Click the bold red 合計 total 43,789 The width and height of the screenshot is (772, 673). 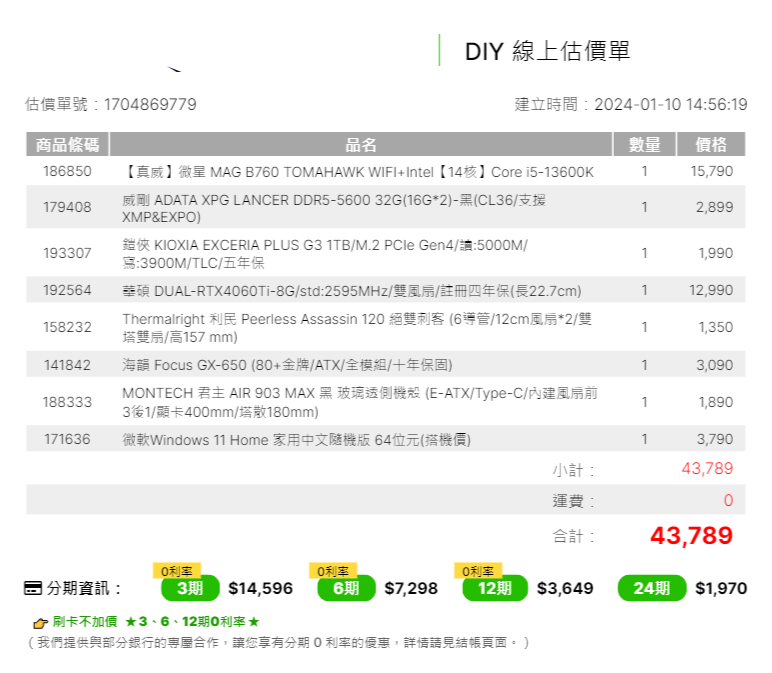(691, 536)
